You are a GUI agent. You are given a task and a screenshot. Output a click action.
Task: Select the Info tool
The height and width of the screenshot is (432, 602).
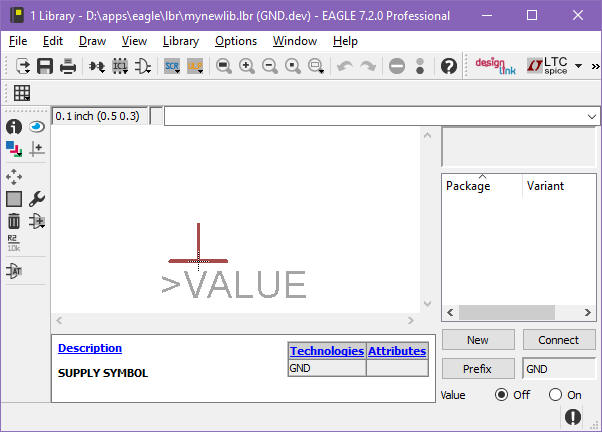tap(14, 127)
